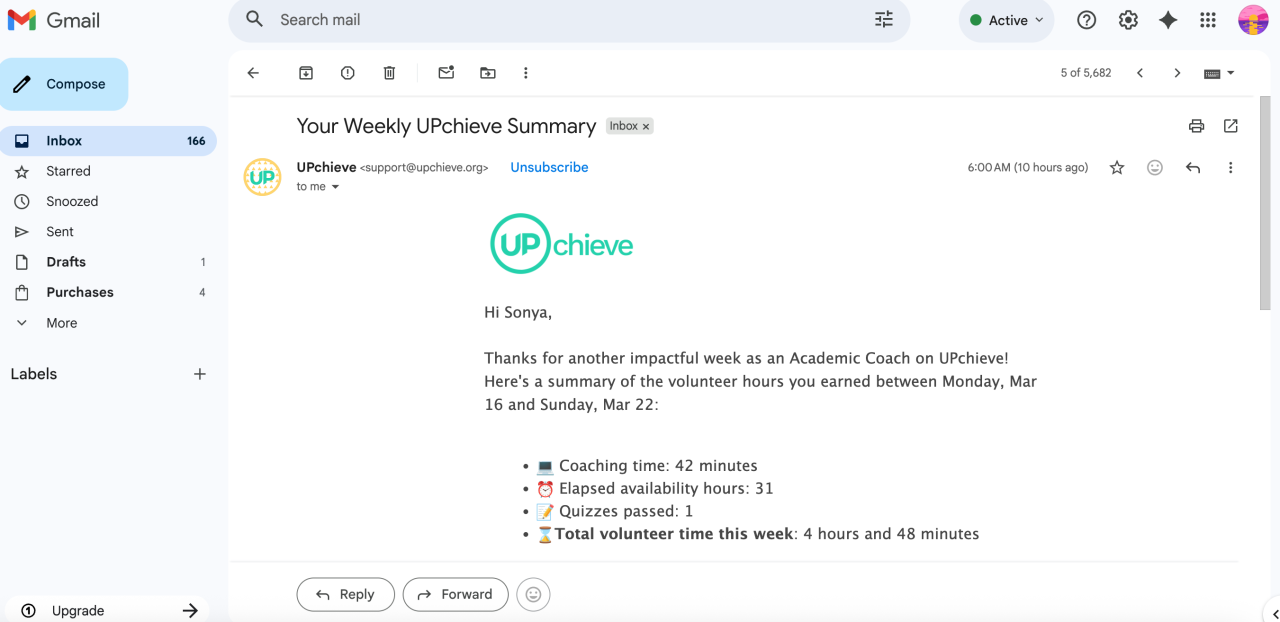The height and width of the screenshot is (622, 1280).
Task: Click the reply arrow in header
Action: [1193, 168]
